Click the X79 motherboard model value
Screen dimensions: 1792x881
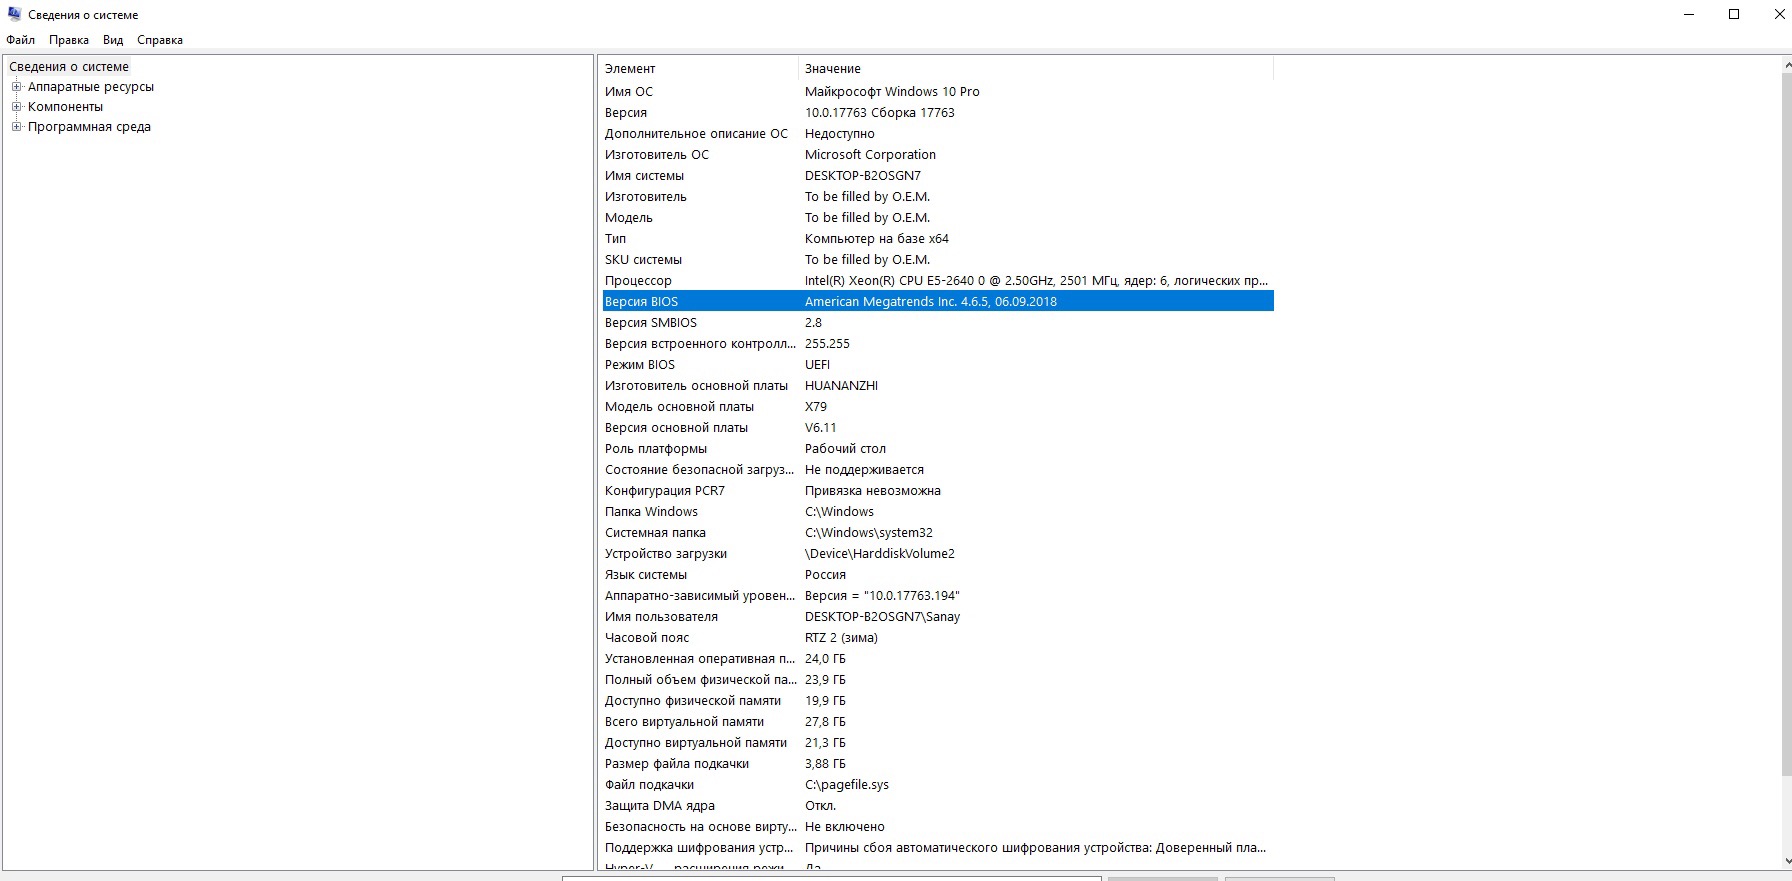pos(816,407)
